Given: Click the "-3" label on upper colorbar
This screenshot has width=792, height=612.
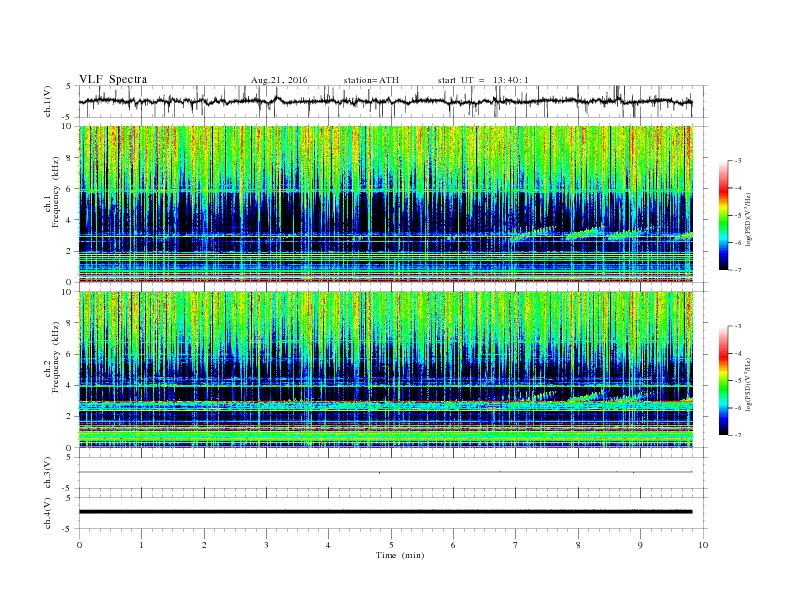Looking at the screenshot, I should pos(738,161).
